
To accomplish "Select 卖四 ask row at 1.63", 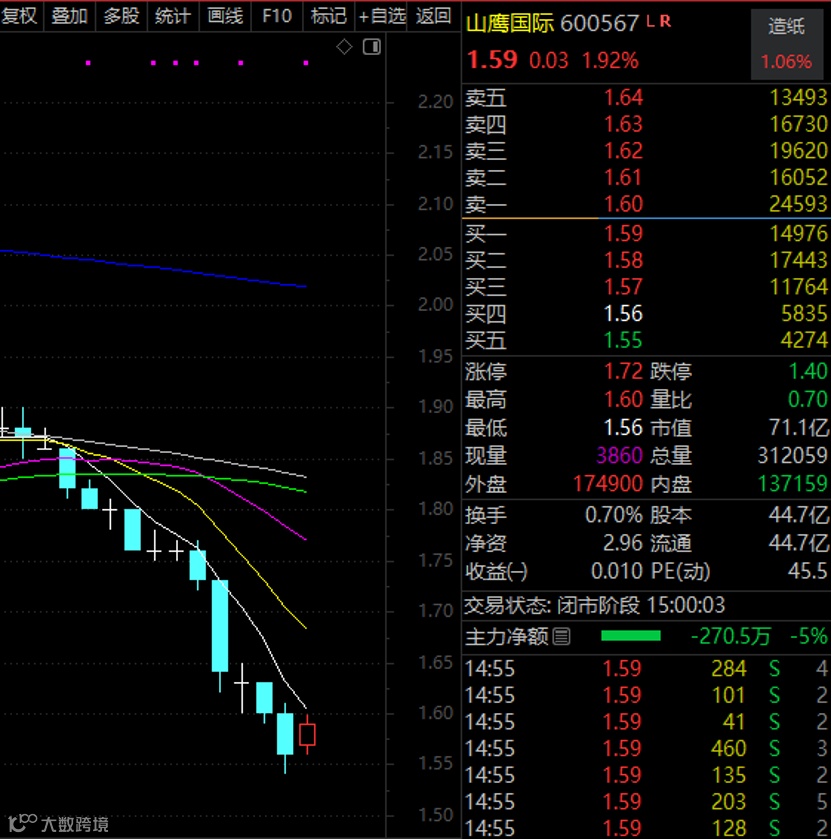I will 646,124.
